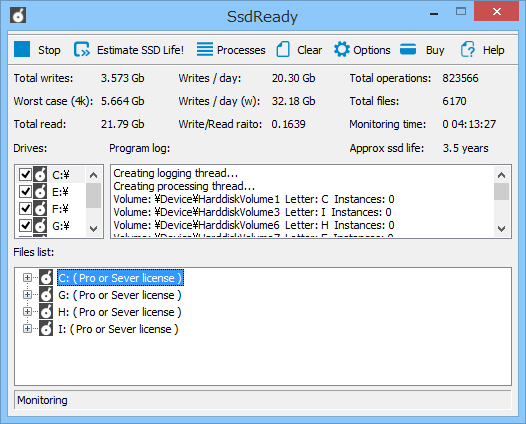Open the Options toolbar label
Screen dimensions: 526x424
tap(372, 50)
